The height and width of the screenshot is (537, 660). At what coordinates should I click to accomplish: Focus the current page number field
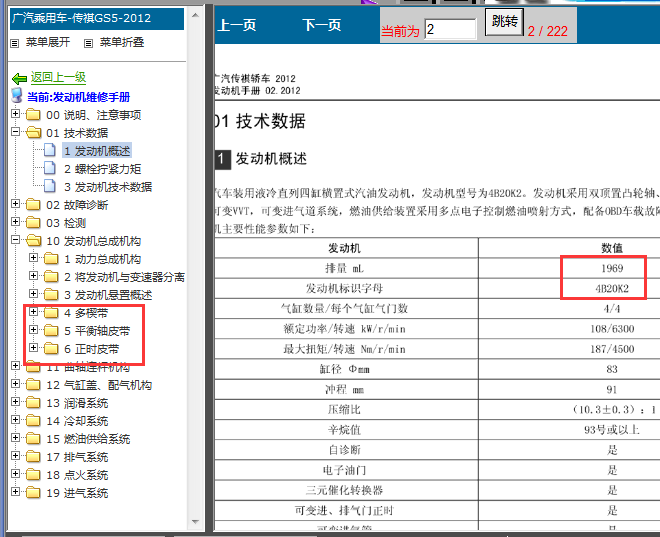450,29
